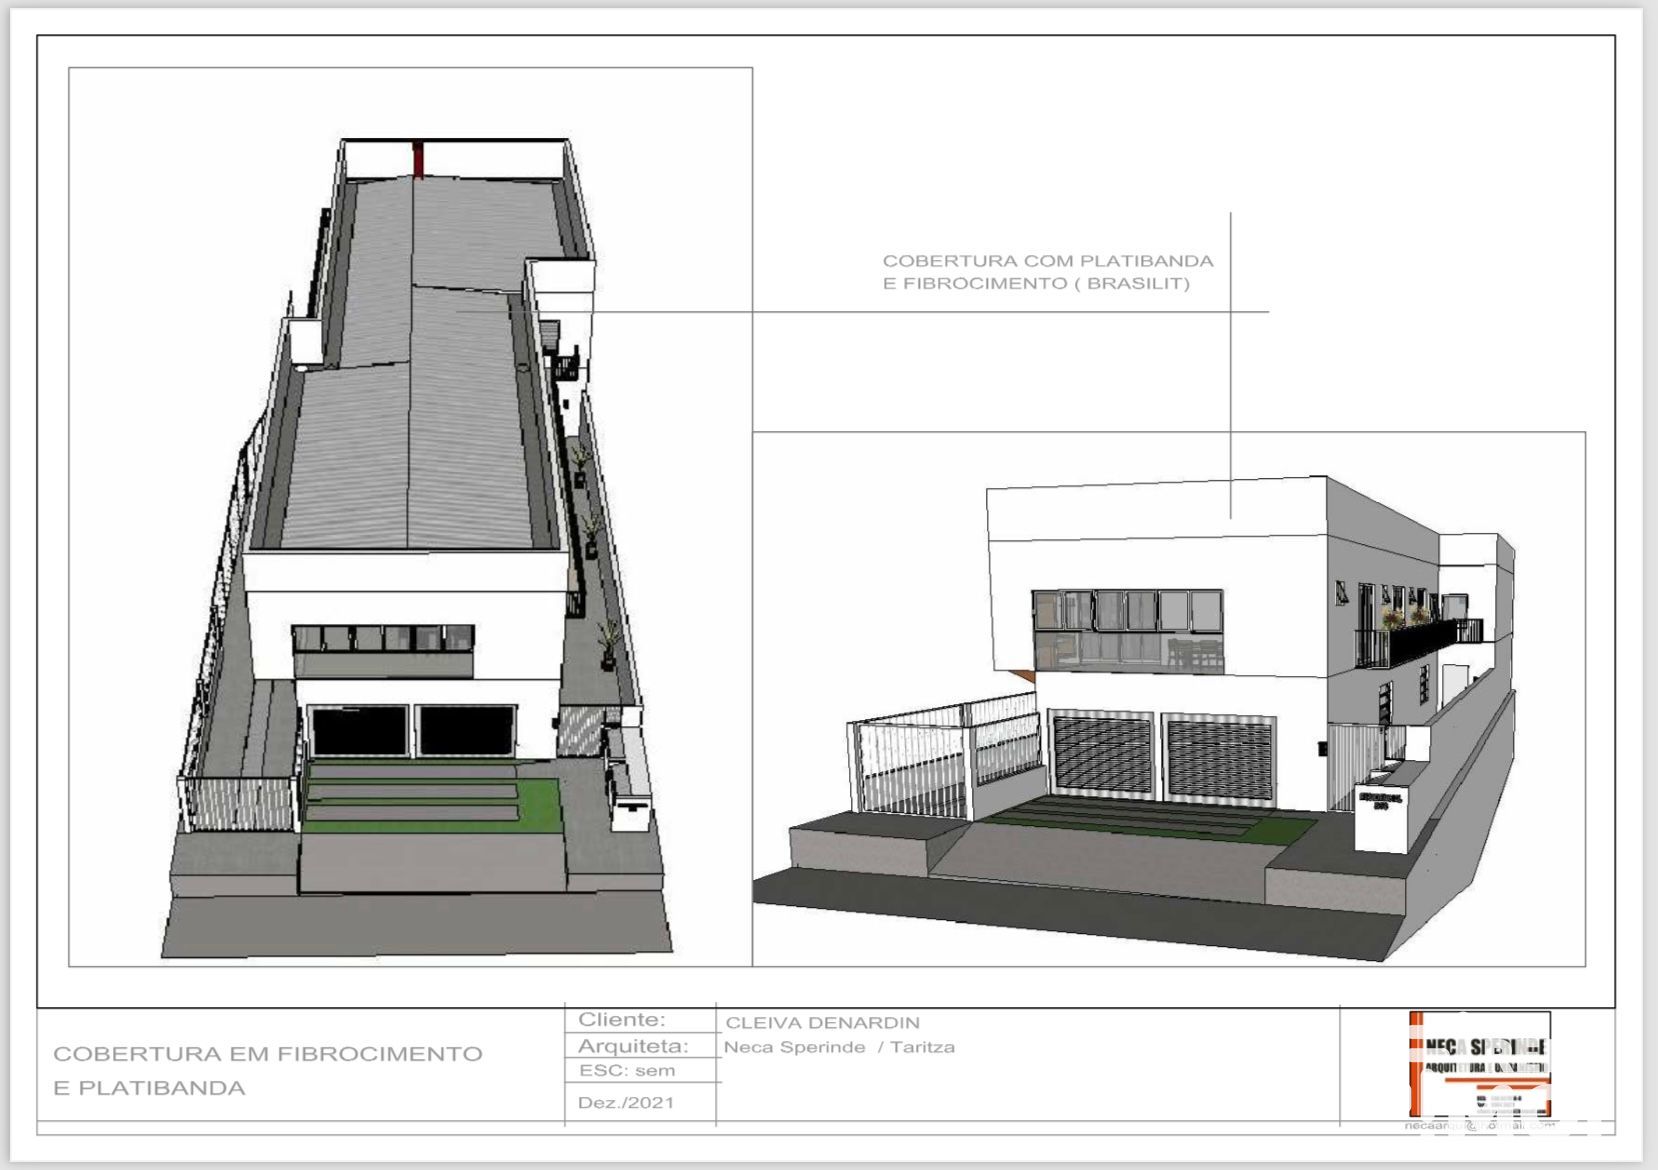This screenshot has width=1658, height=1170.
Task: Click the 'Dez./2021' date field
Action: 626,1102
